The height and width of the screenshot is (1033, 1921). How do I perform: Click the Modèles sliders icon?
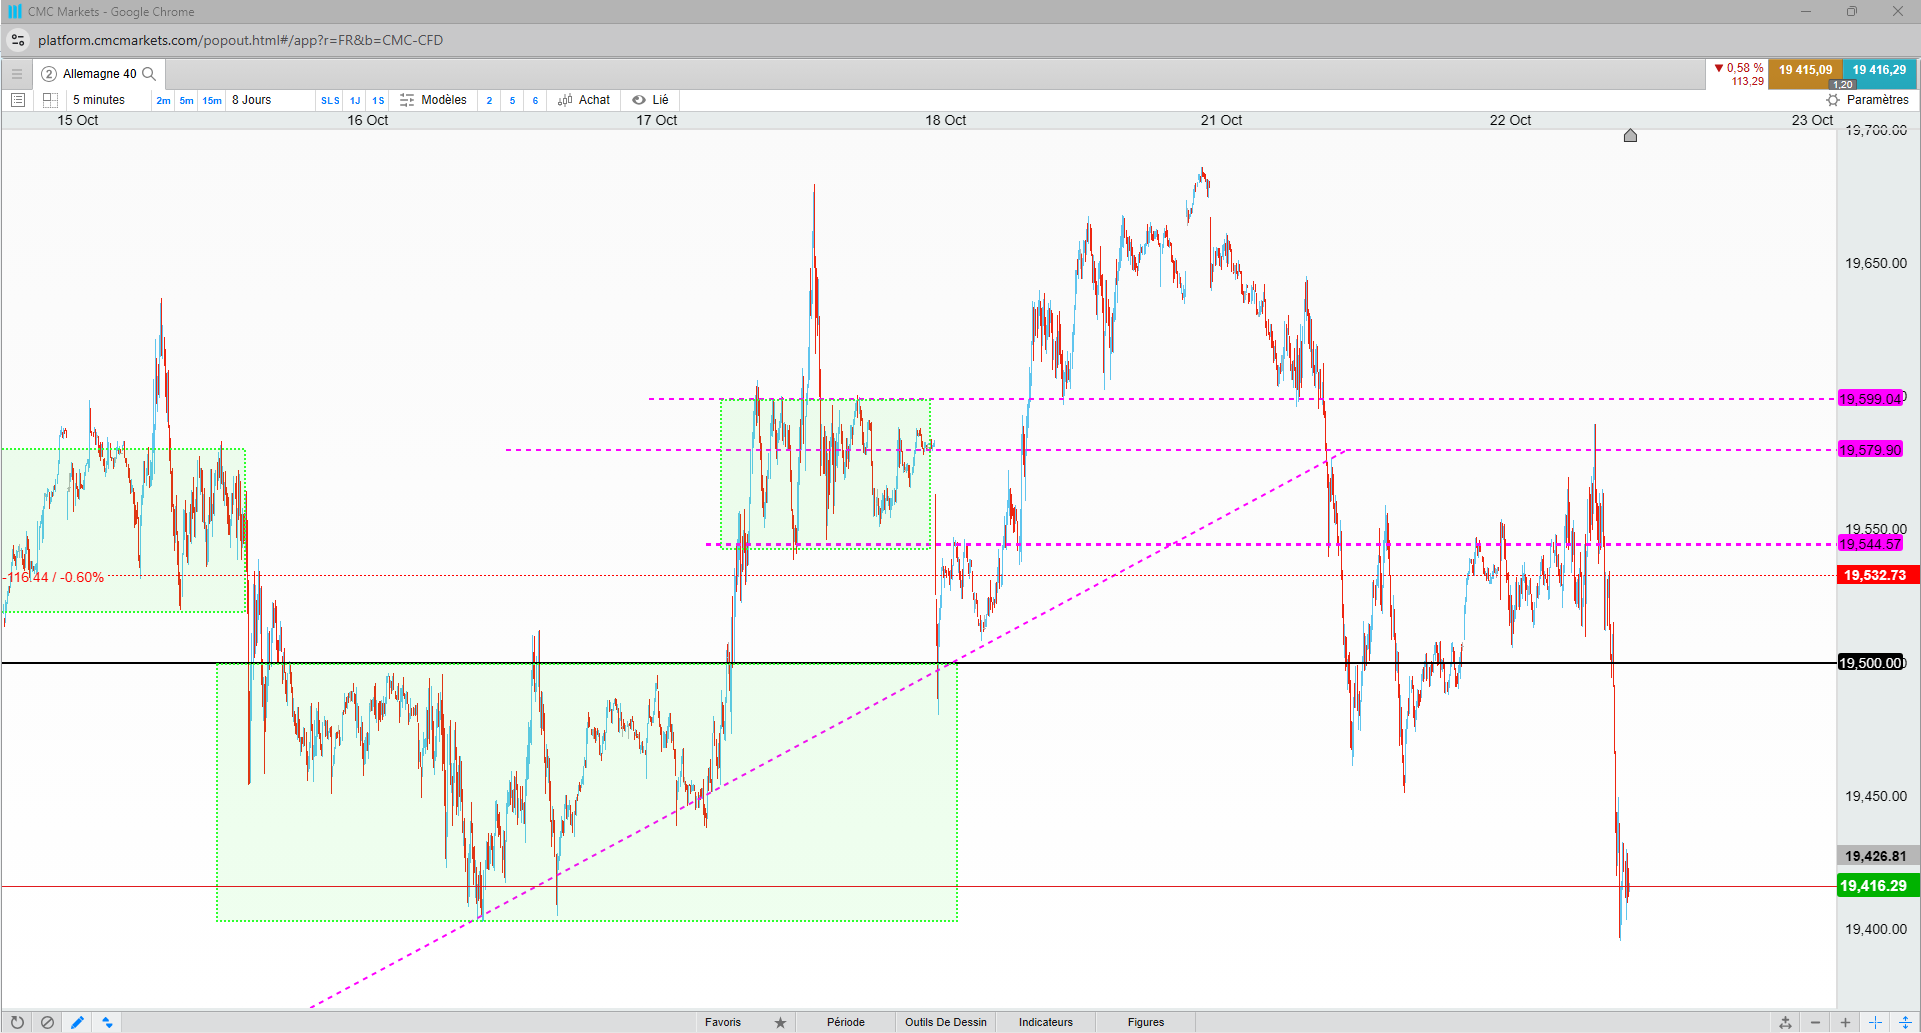point(407,100)
